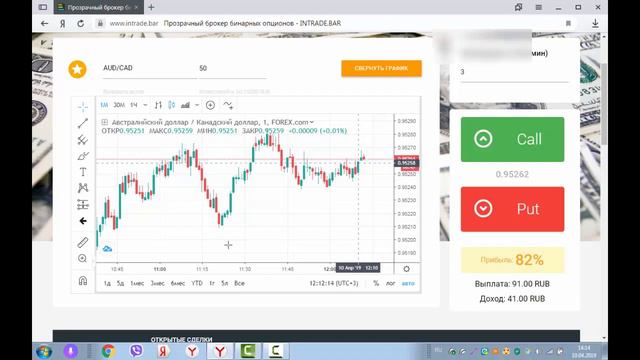Select the ruler measure tool
The image size is (640, 360).
tap(83, 242)
